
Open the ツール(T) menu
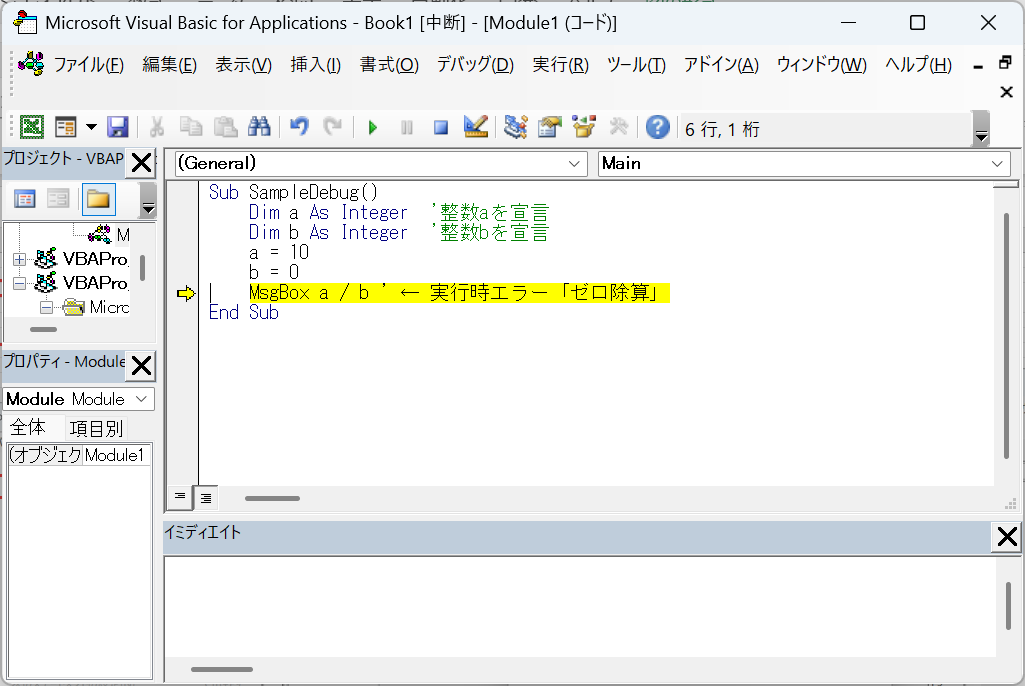pyautogui.click(x=636, y=65)
